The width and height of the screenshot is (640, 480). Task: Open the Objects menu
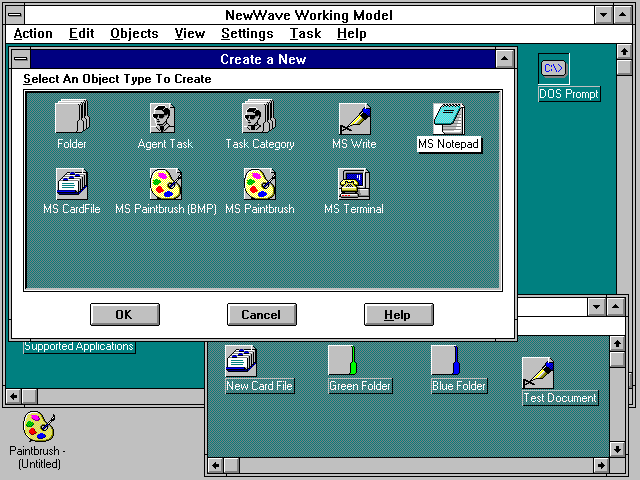[x=134, y=34]
